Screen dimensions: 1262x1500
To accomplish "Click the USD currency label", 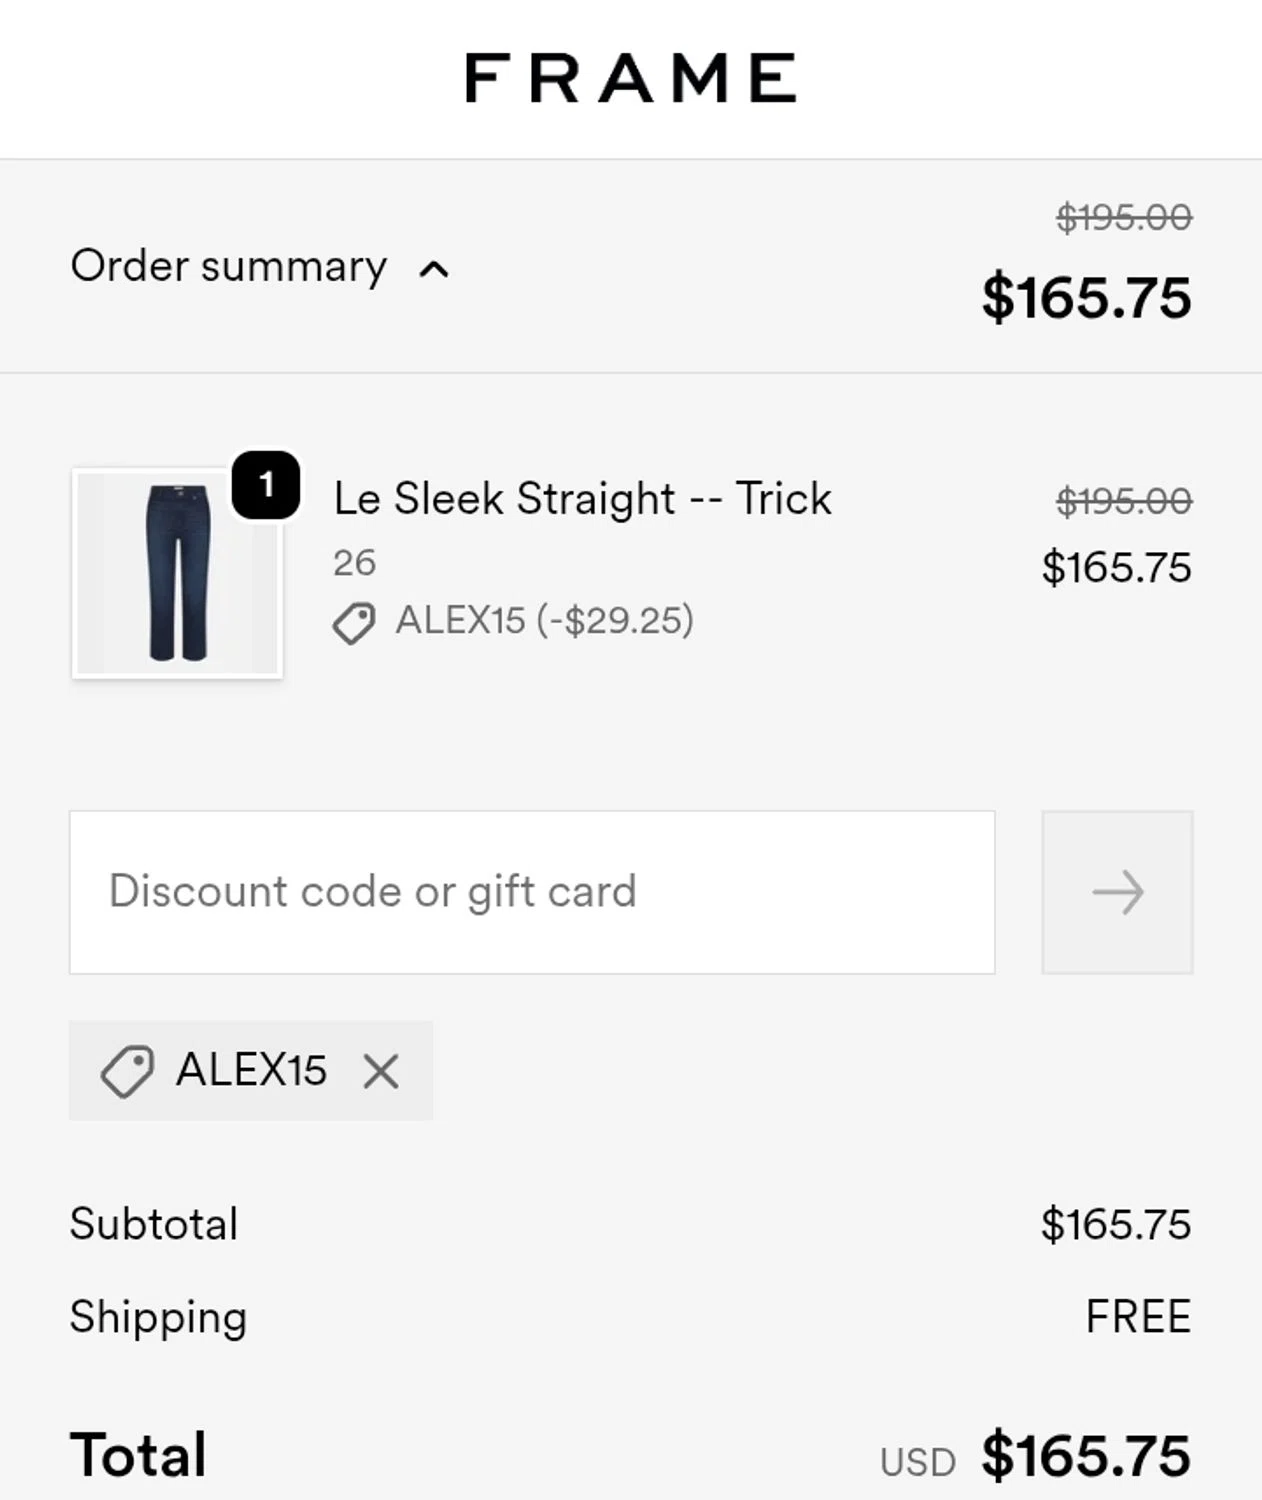I will point(917,1462).
